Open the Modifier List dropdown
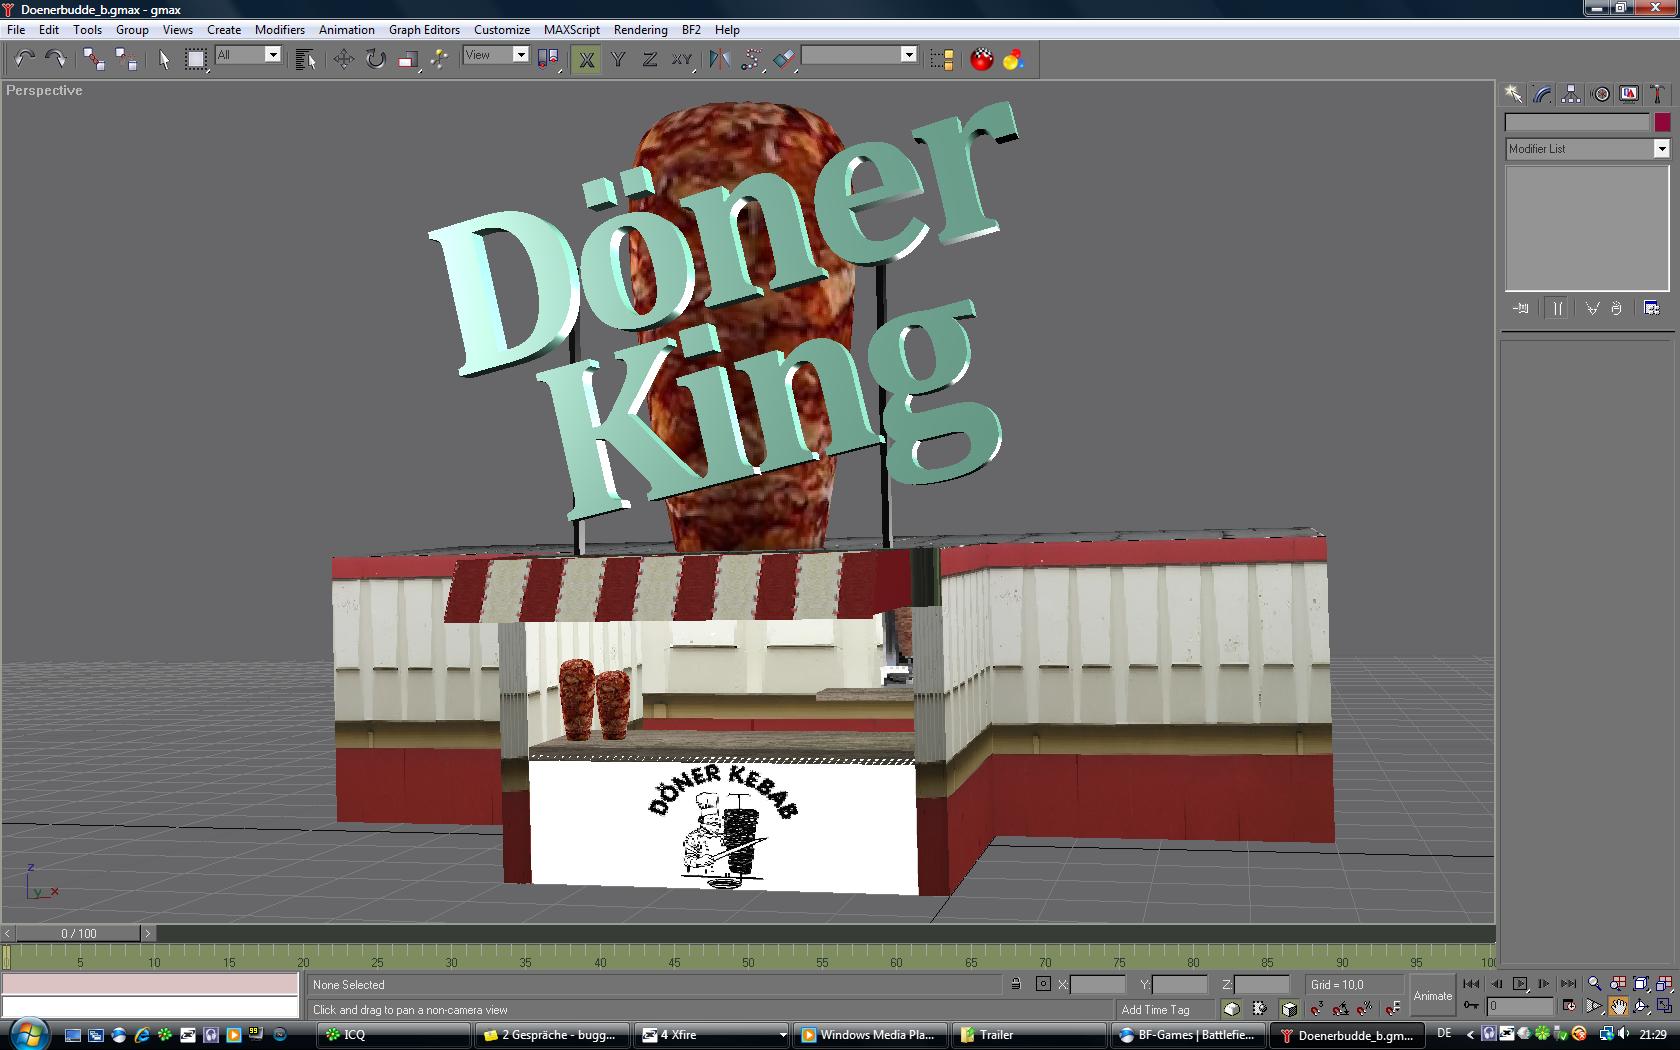Viewport: 1680px width, 1050px height. click(1587, 148)
